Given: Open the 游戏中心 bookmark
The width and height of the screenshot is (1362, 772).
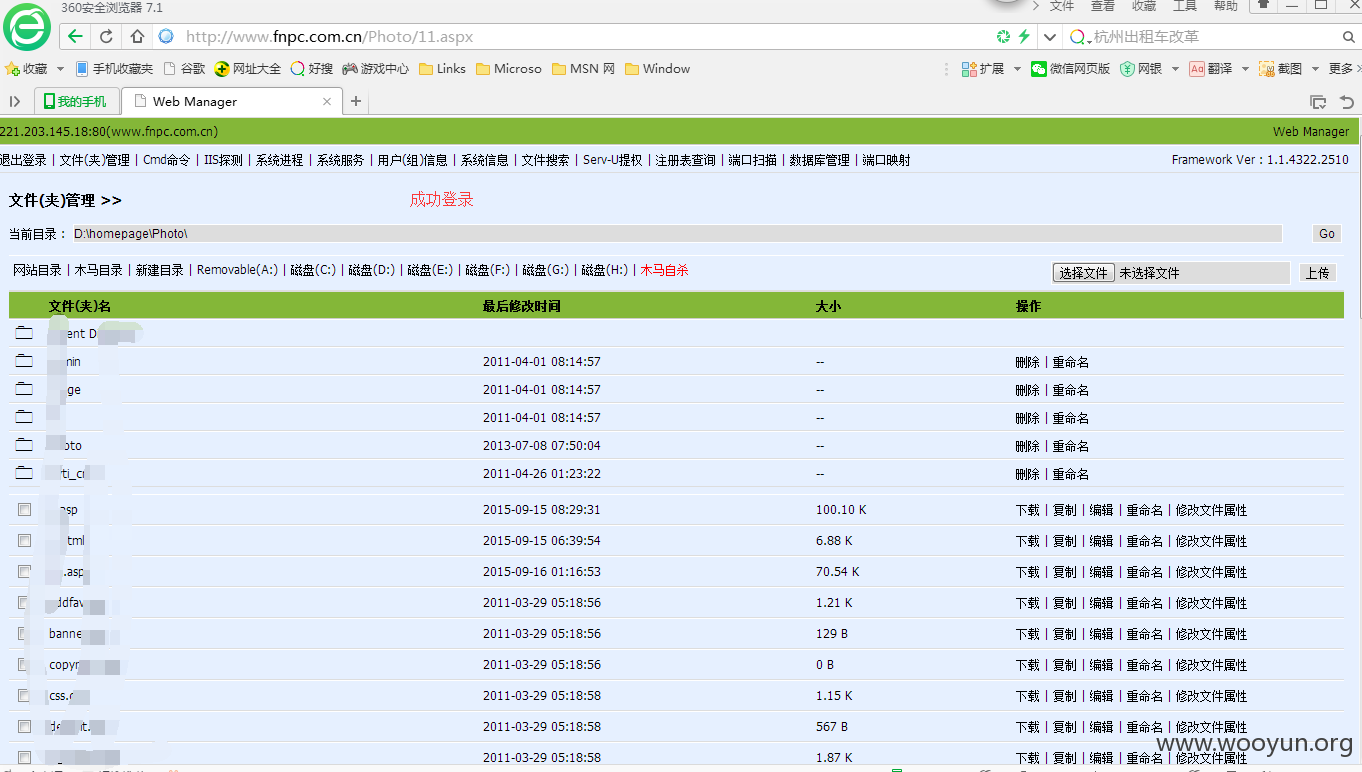Looking at the screenshot, I should point(375,69).
